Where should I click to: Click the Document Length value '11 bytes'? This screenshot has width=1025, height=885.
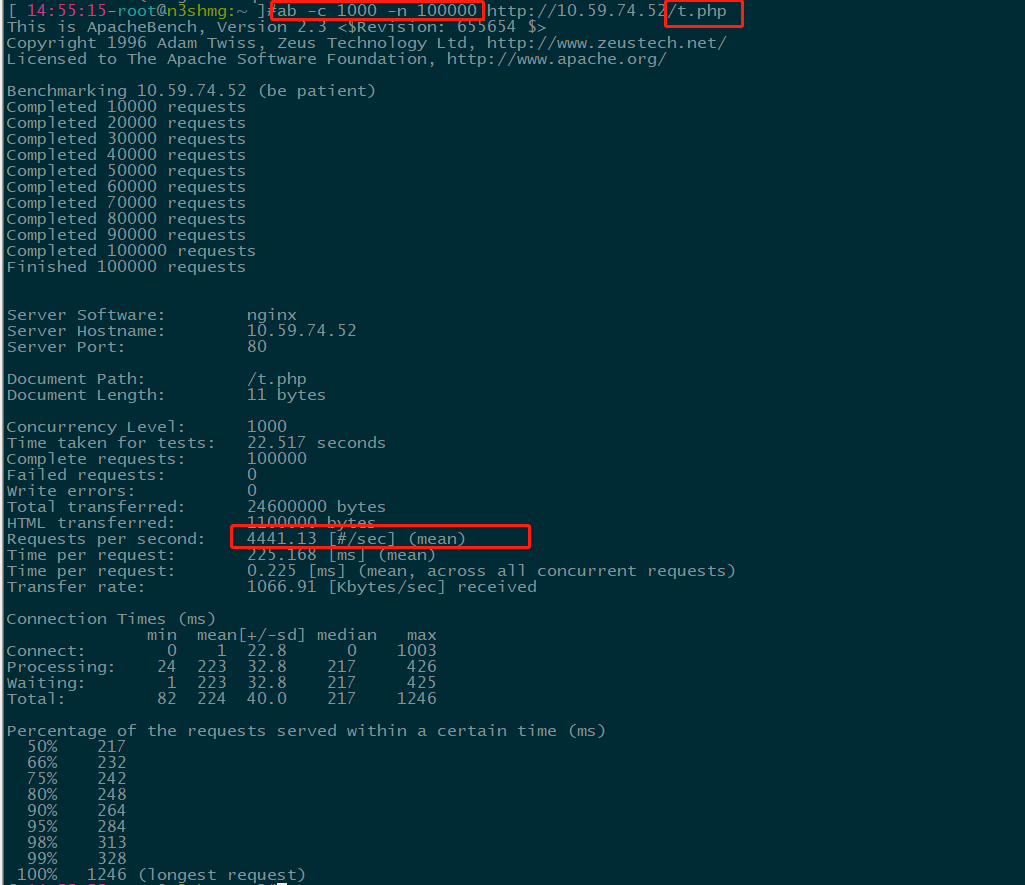pyautogui.click(x=286, y=395)
